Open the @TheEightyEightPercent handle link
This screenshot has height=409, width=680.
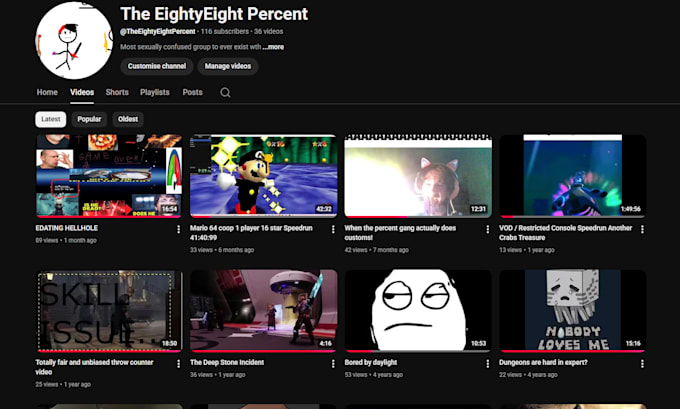tap(158, 31)
